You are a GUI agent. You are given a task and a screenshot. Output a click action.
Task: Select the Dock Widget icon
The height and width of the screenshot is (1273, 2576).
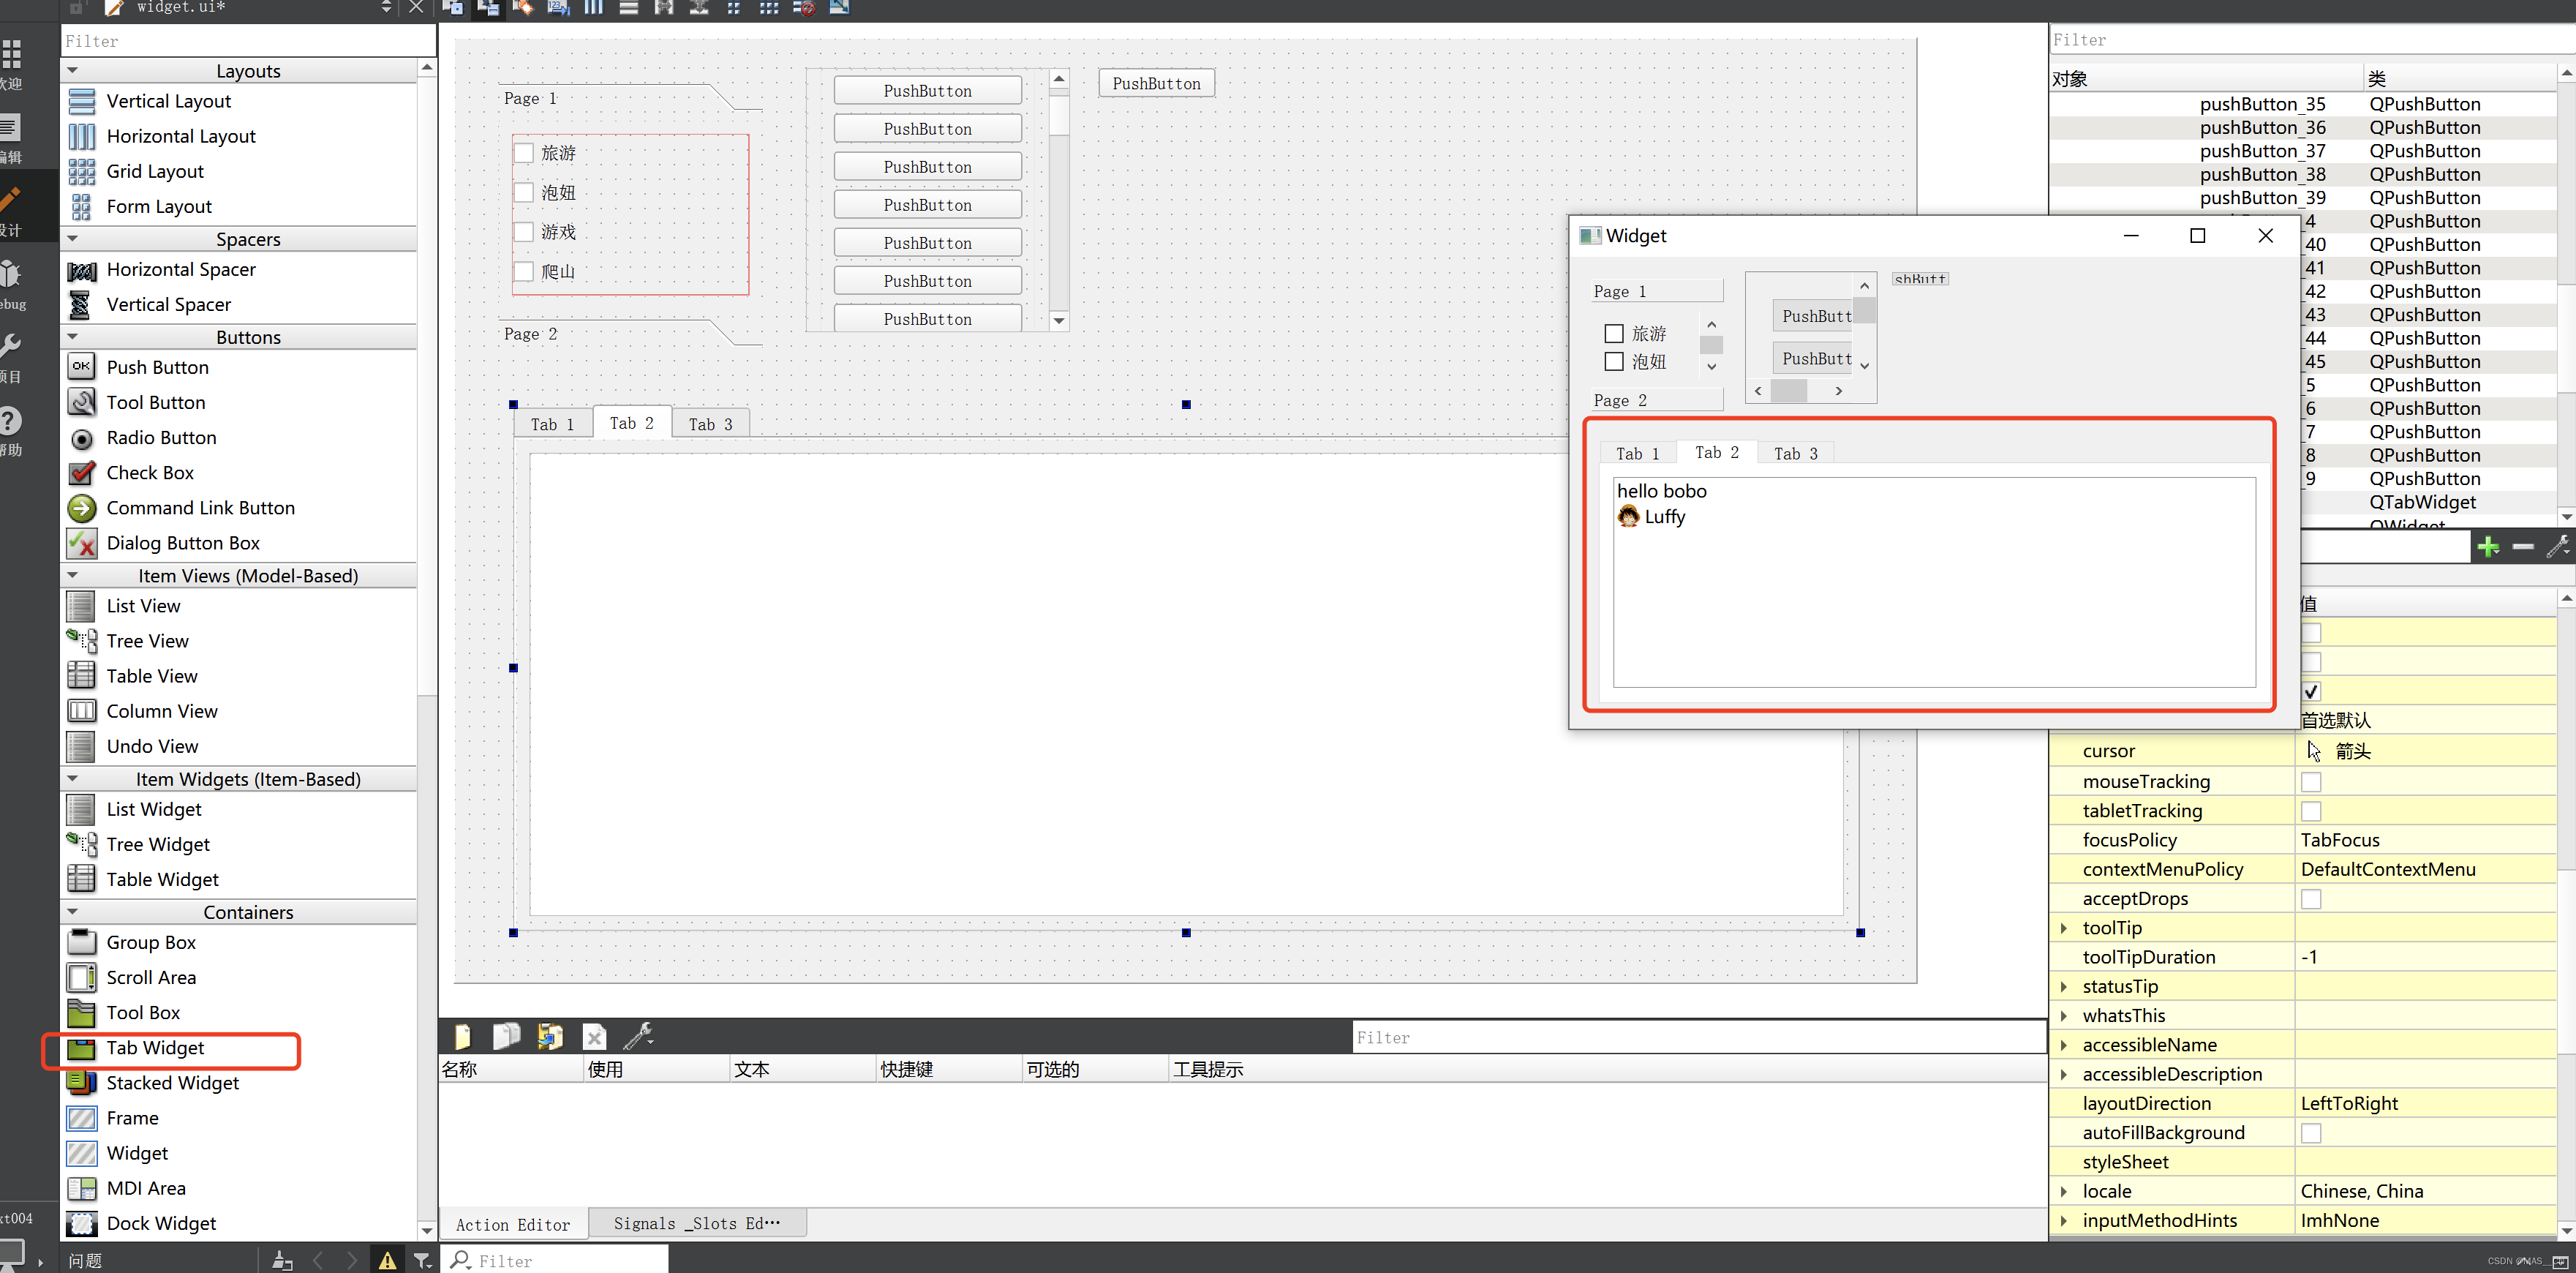[81, 1223]
